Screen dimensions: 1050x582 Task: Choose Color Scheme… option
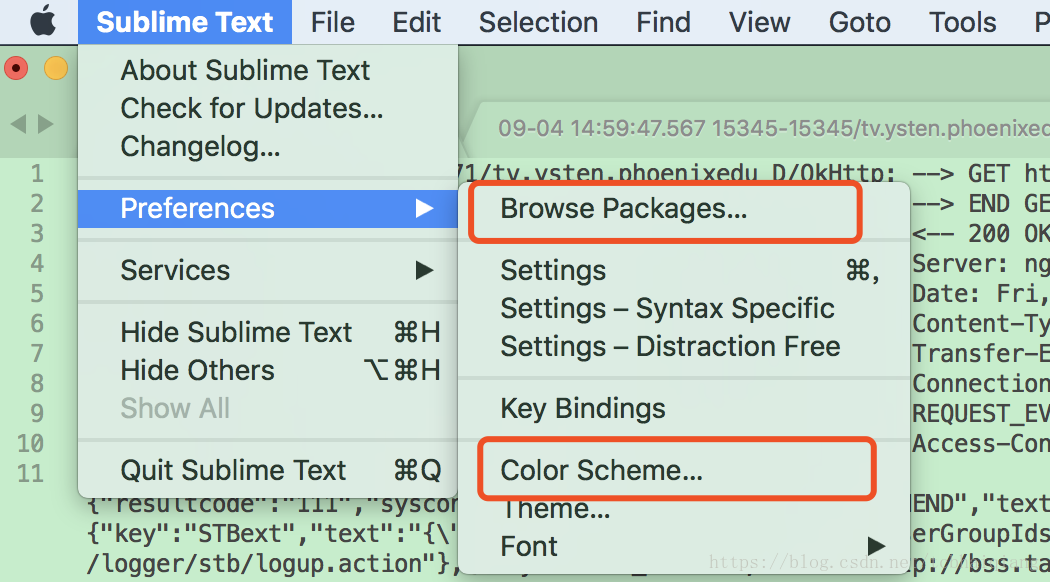coord(684,470)
